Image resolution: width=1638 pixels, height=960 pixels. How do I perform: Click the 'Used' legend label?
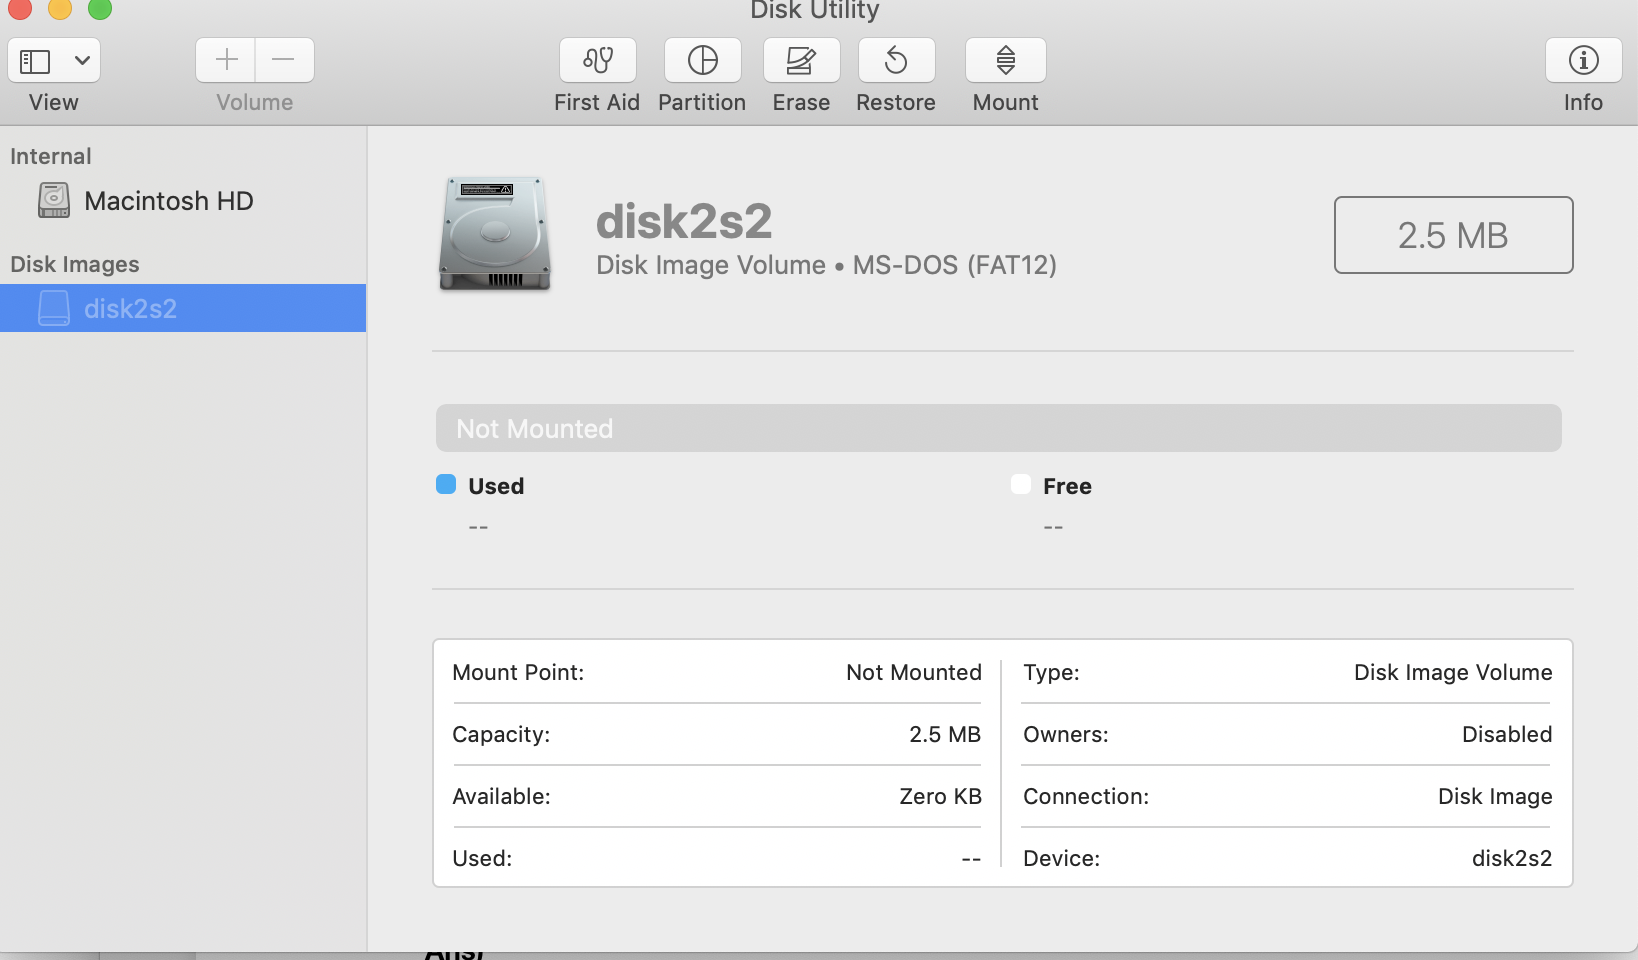pos(496,486)
